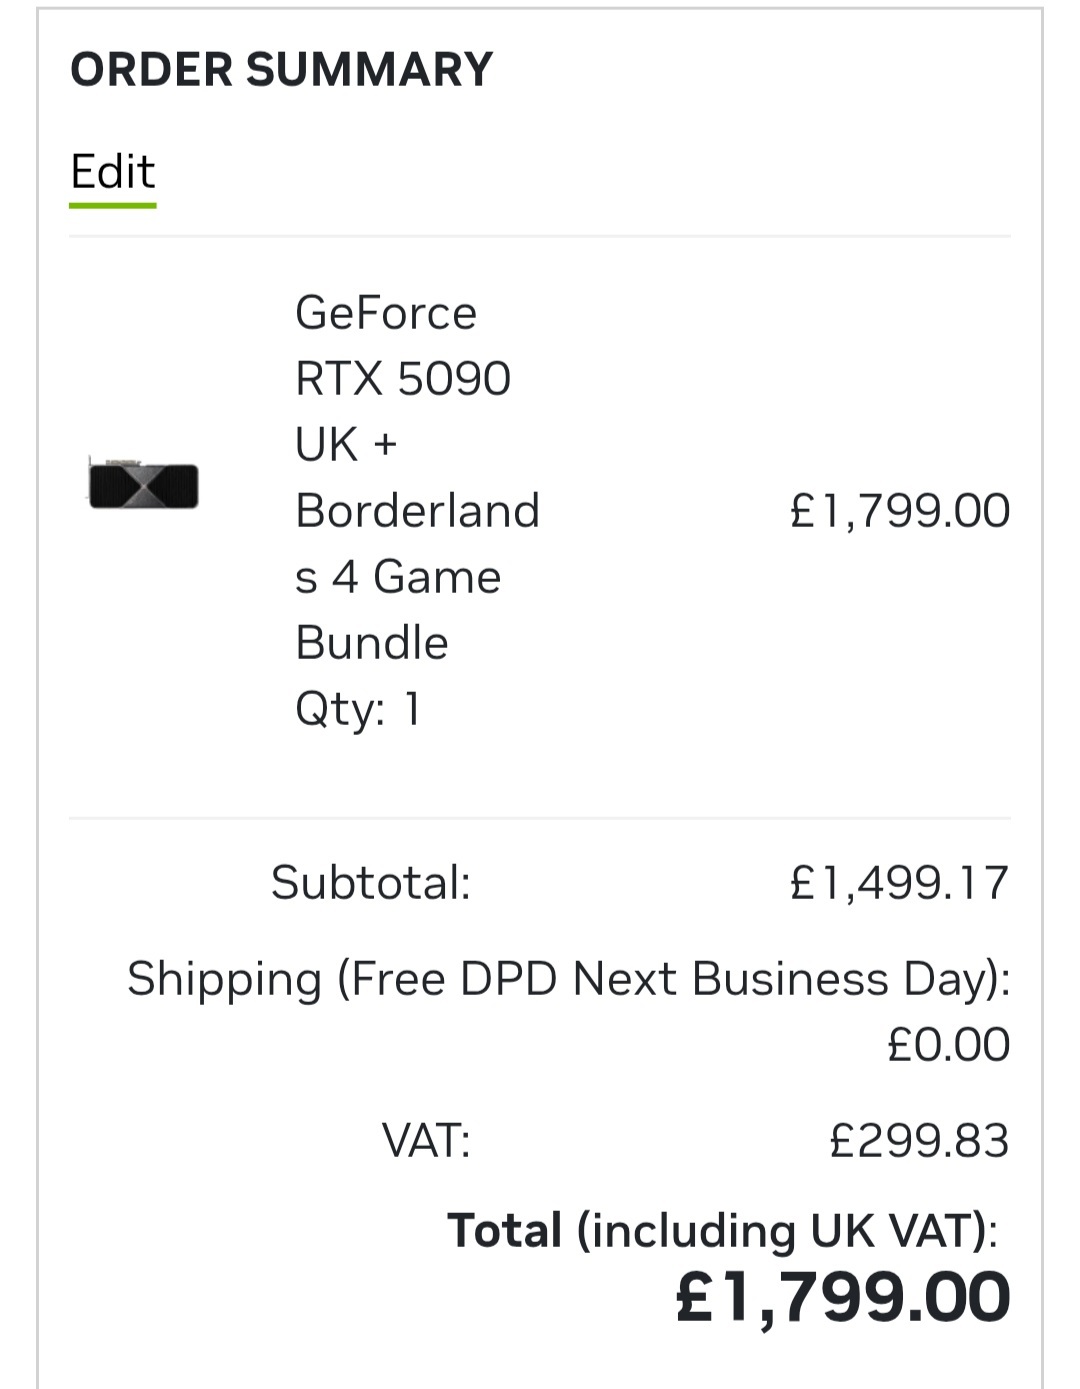The width and height of the screenshot is (1080, 1389).
Task: Click the 'Total (including UK VAT)' label
Action: (x=722, y=1231)
